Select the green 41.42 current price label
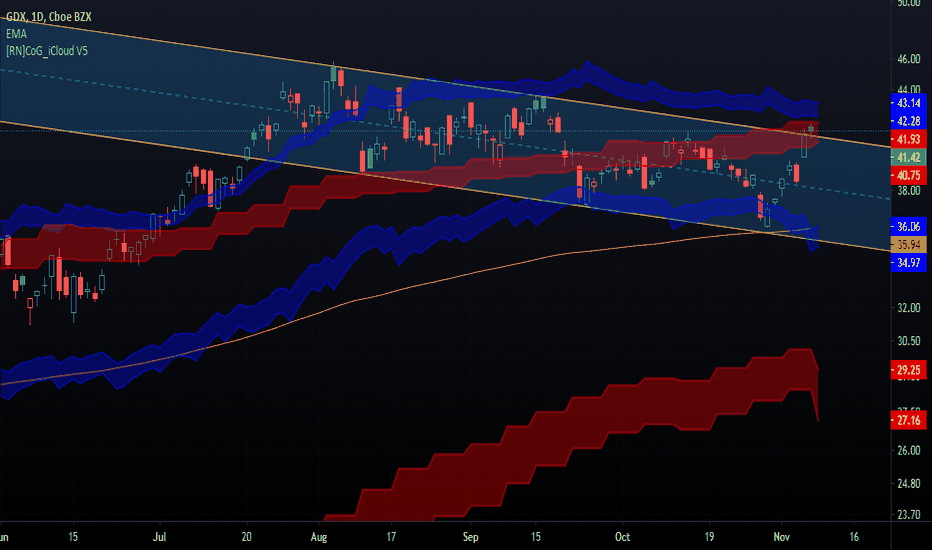This screenshot has width=932, height=550. click(908, 158)
